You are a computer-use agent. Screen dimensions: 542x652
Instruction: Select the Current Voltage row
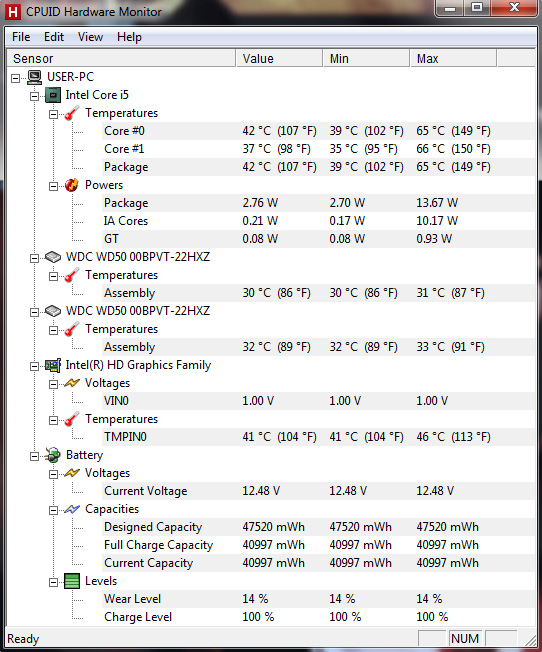[318, 491]
